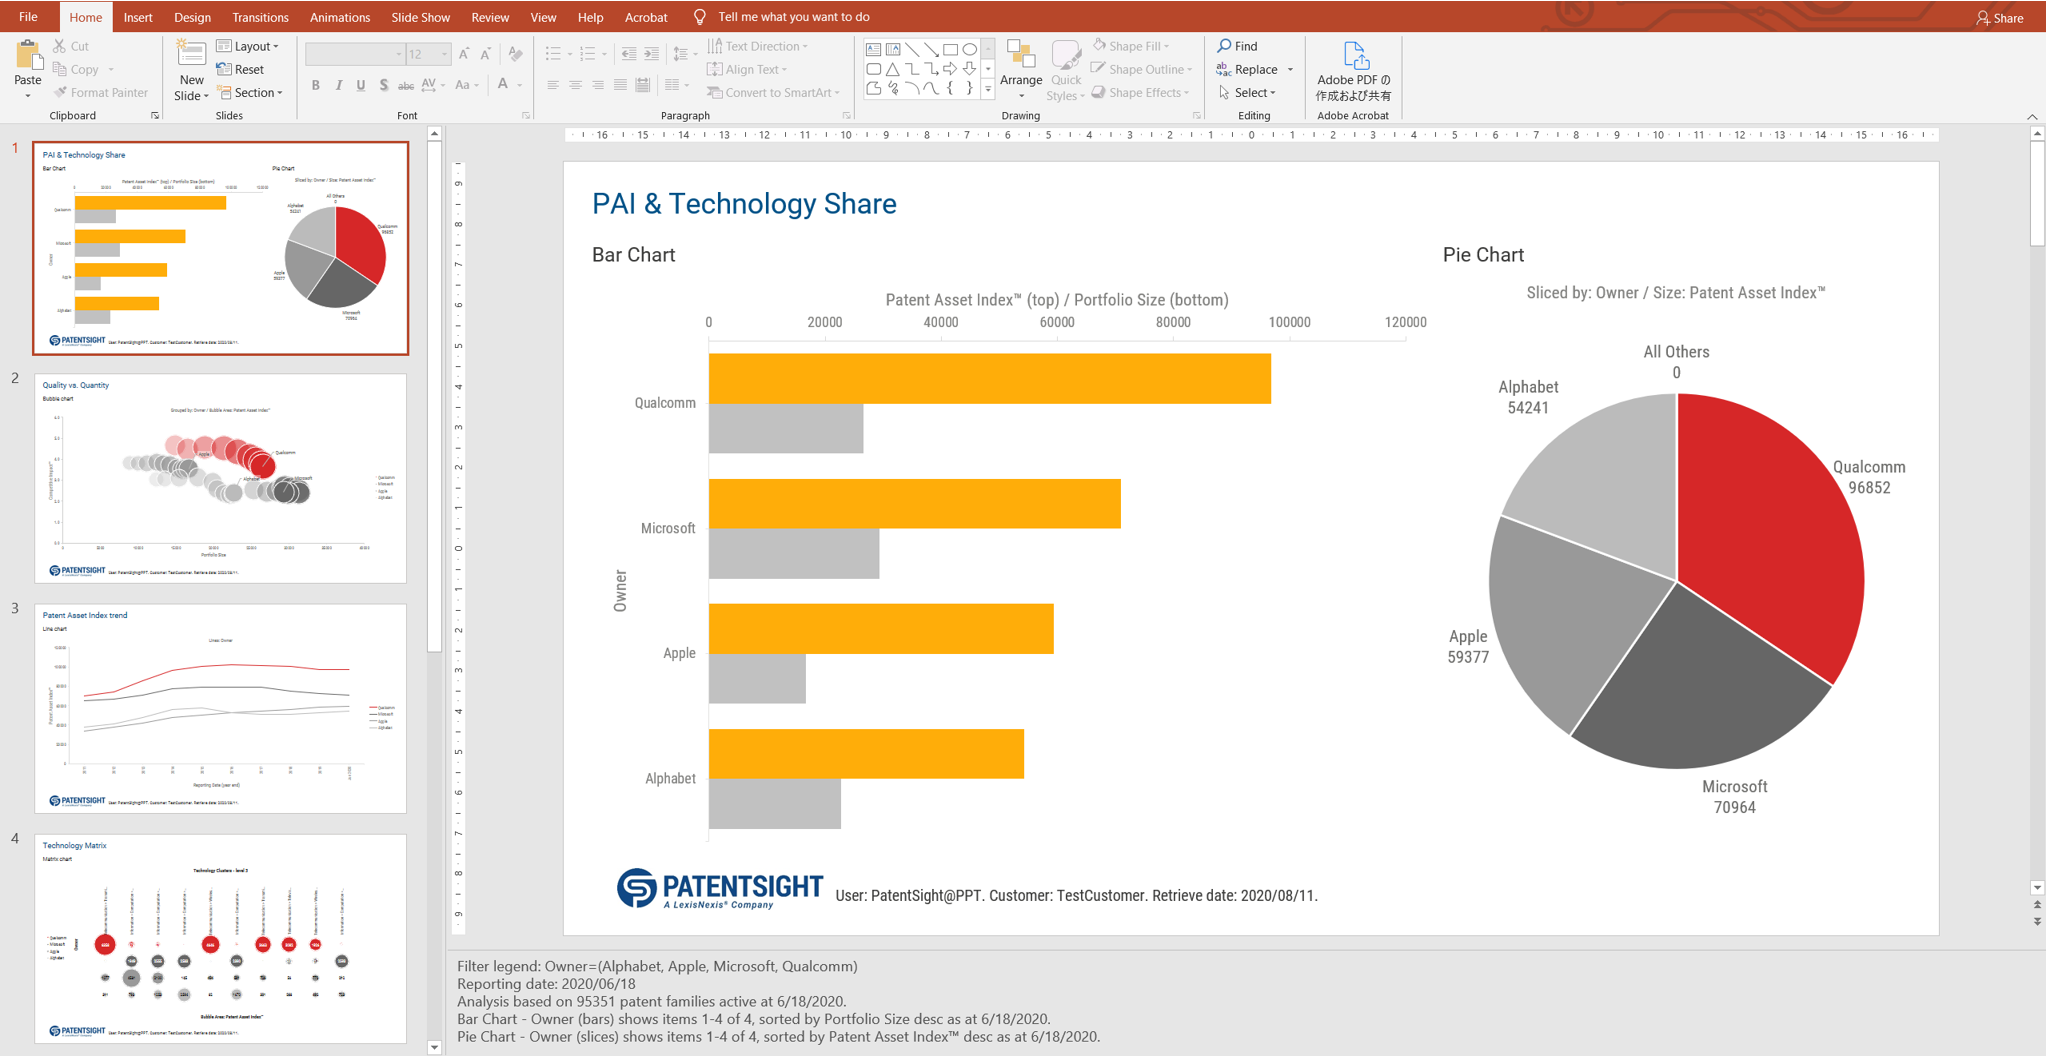Viewport: 2049px width, 1057px height.
Task: Click the Find magnifier icon
Action: [1224, 46]
